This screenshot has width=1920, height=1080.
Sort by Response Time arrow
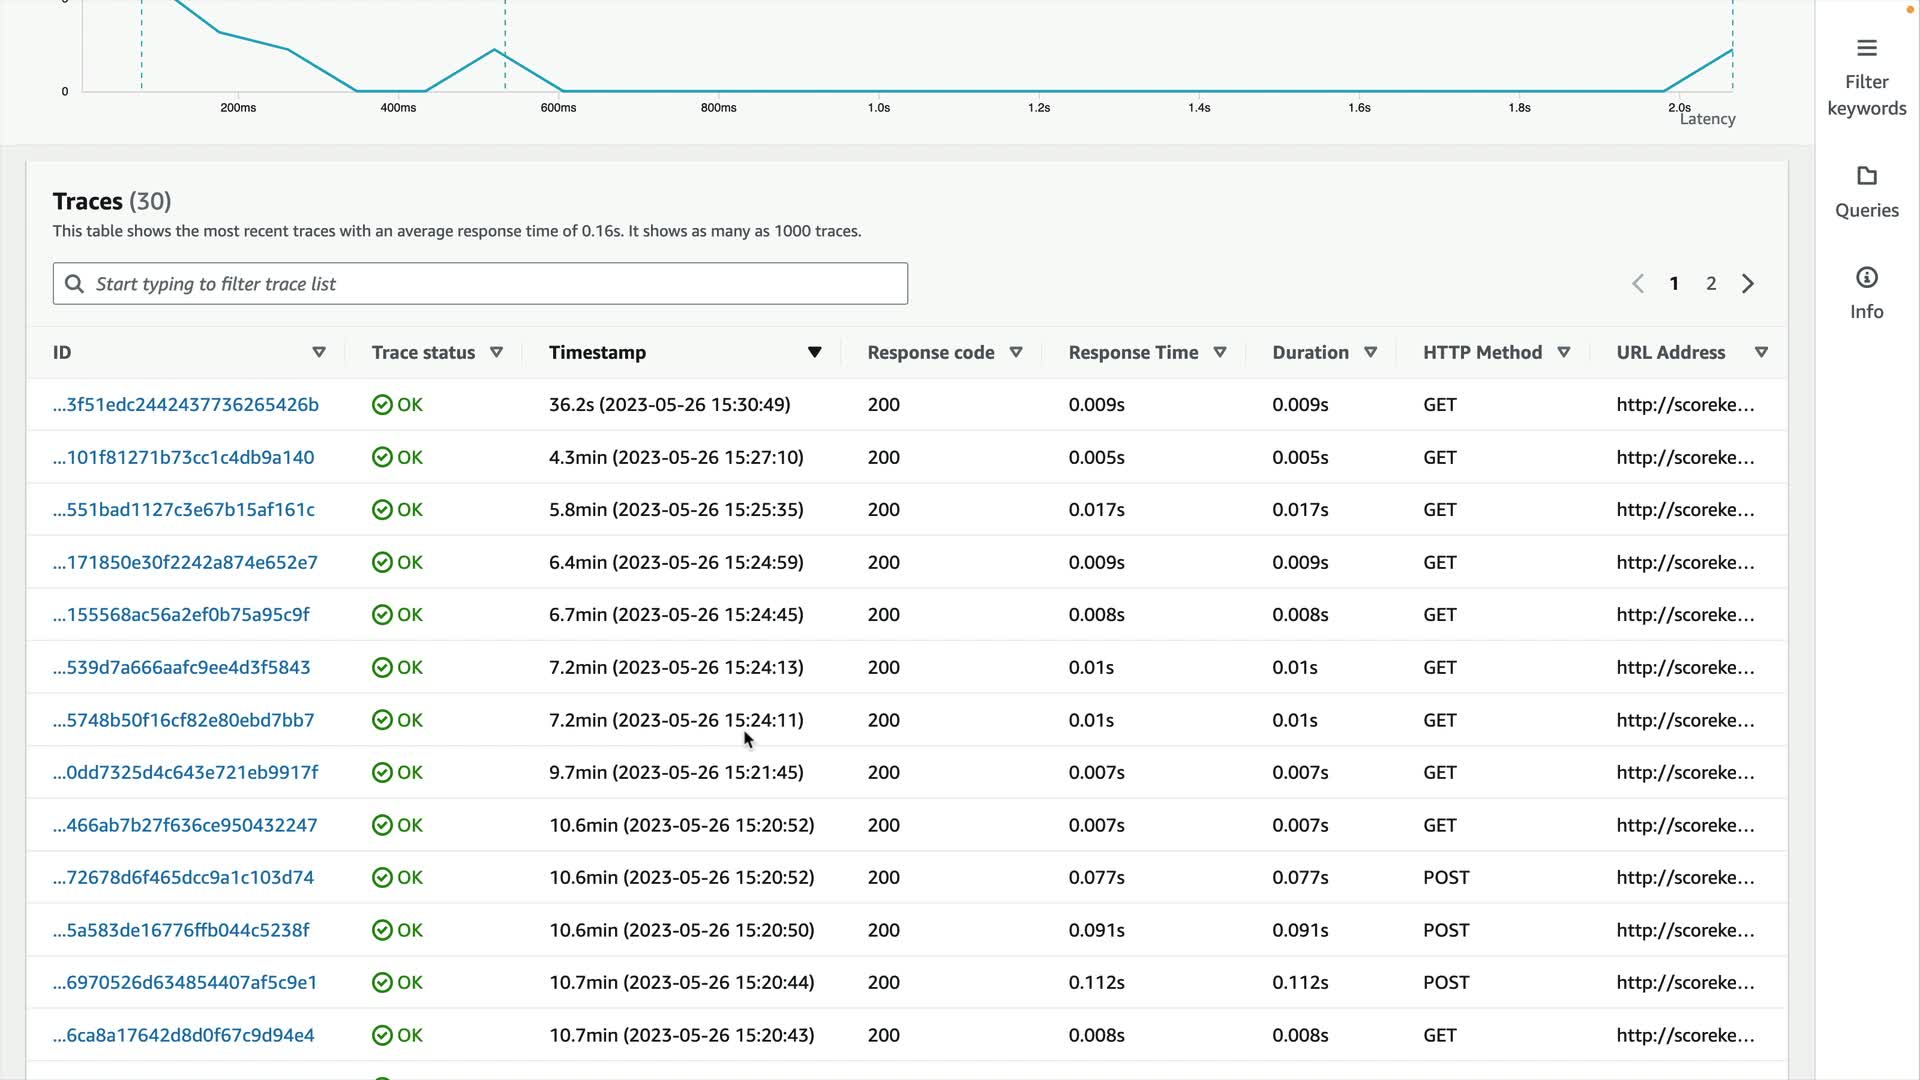click(1220, 352)
